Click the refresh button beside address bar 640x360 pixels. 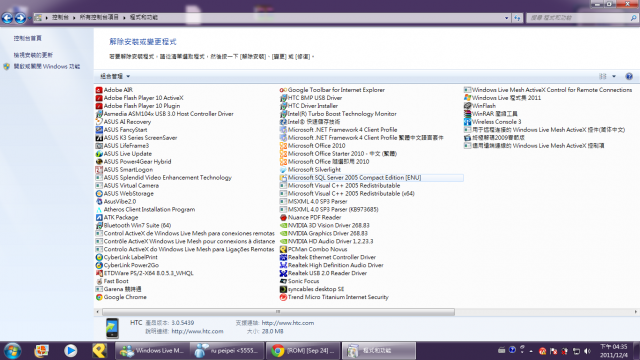(517, 18)
